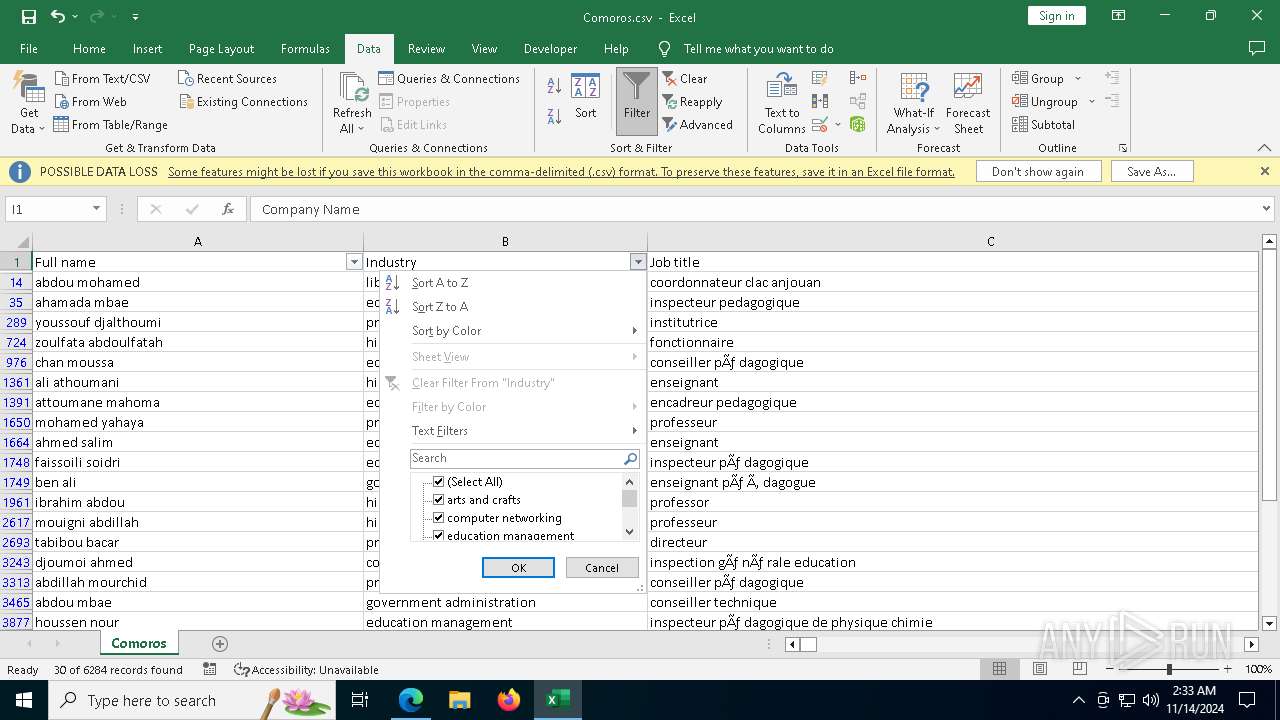
Task: Open the Get Data menu
Action: pyautogui.click(x=28, y=103)
